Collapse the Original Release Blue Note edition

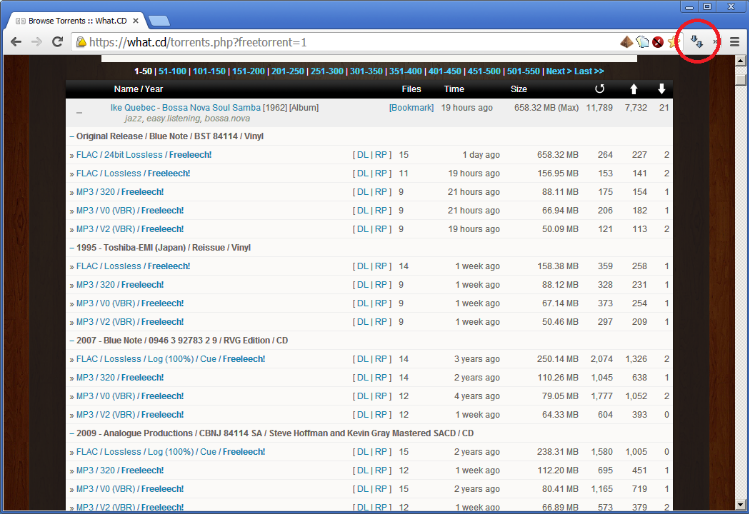point(72,137)
